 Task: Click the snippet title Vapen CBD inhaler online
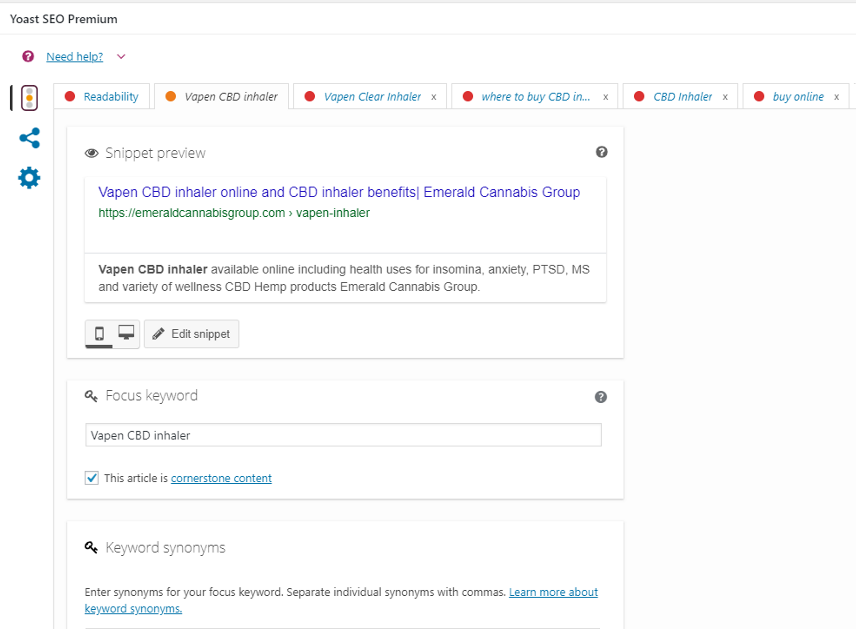339,192
